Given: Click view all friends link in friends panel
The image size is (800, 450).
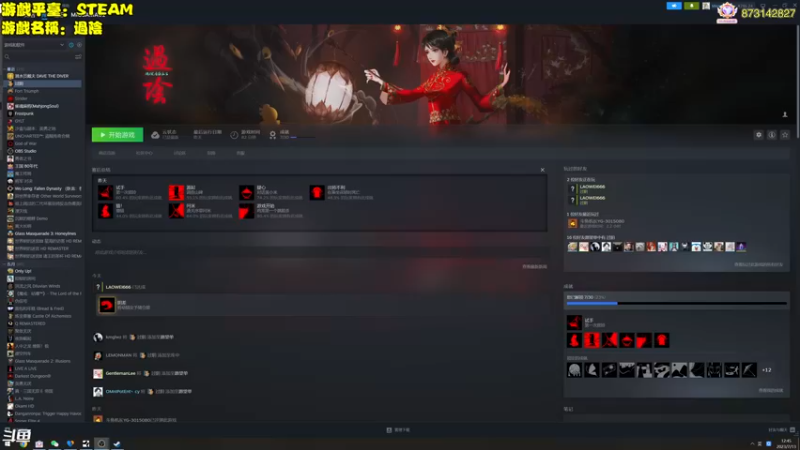Looking at the screenshot, I should click(758, 264).
